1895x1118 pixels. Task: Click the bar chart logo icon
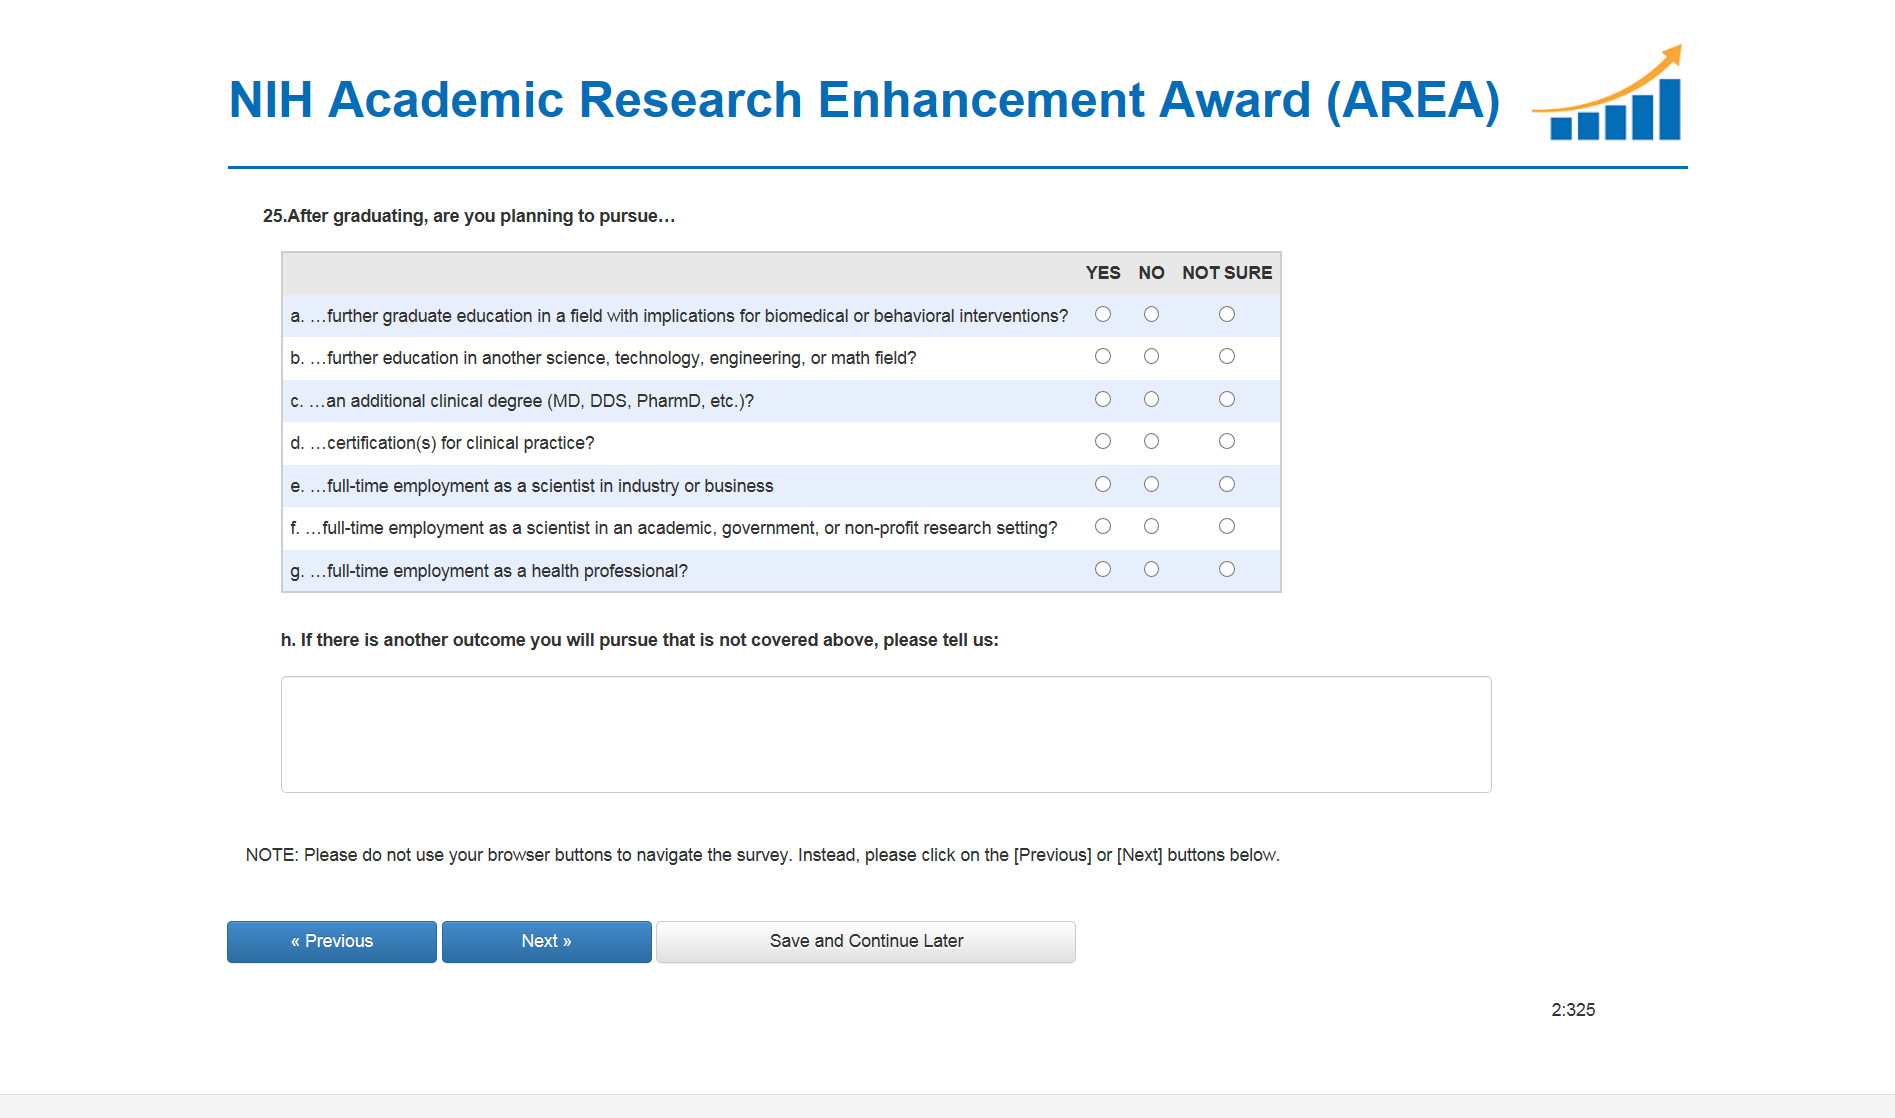click(x=1611, y=96)
